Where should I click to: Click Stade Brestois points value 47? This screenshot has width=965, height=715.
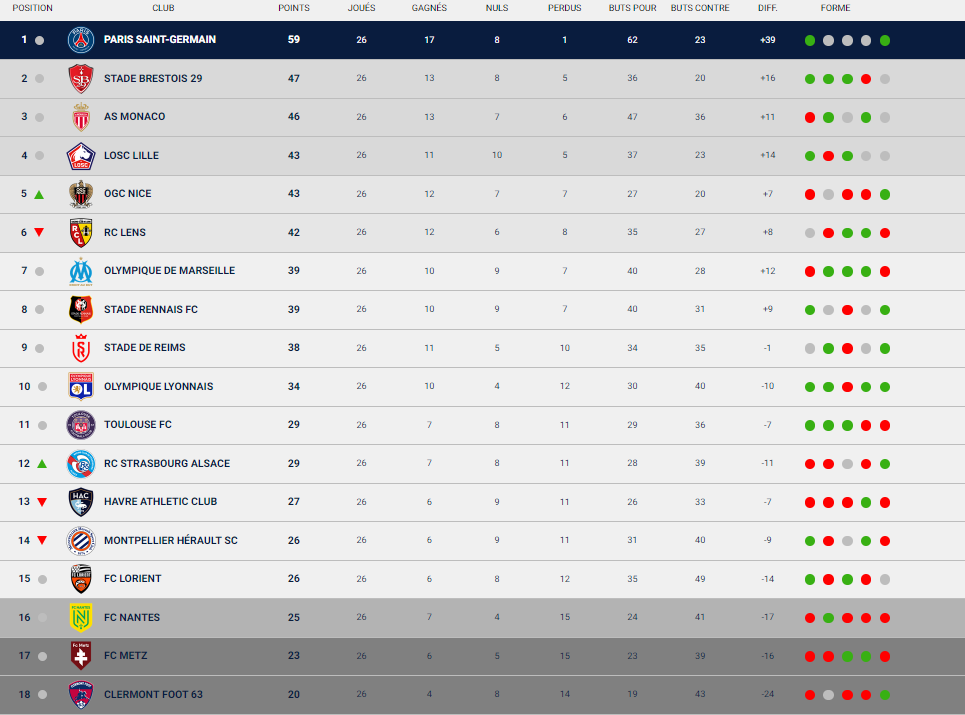pos(294,79)
